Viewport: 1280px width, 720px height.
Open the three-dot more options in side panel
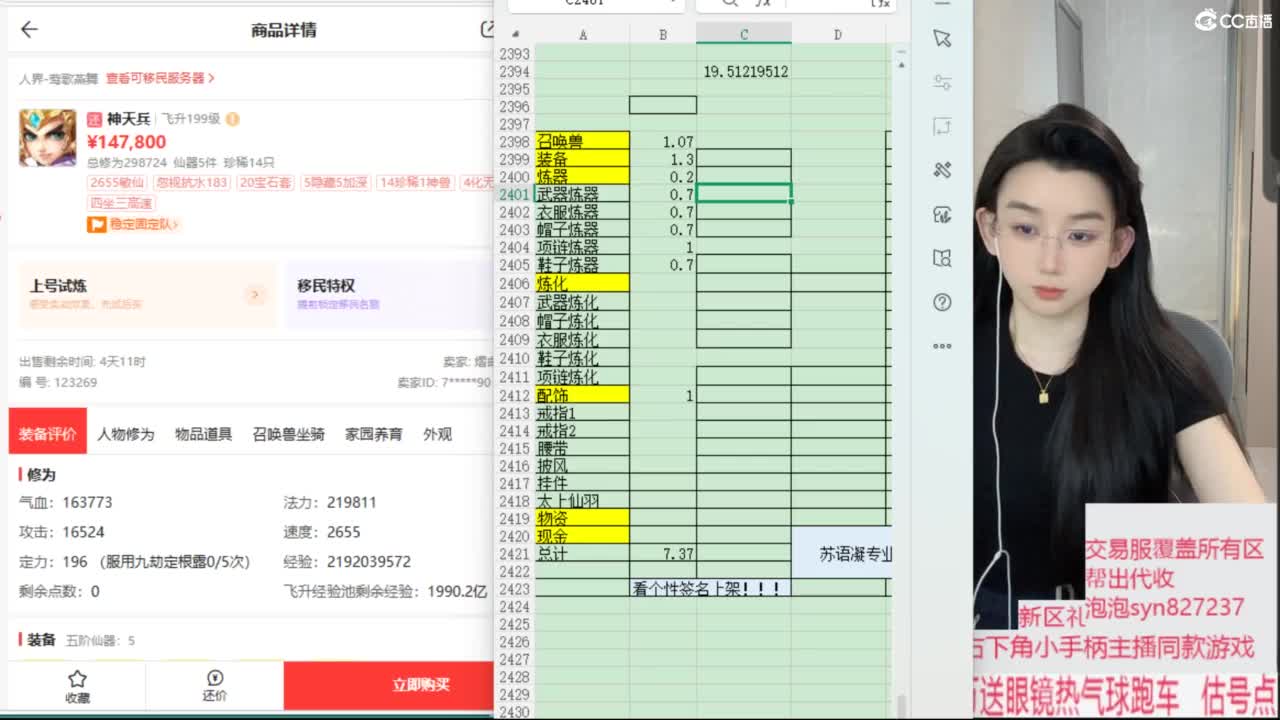pyautogui.click(x=942, y=346)
